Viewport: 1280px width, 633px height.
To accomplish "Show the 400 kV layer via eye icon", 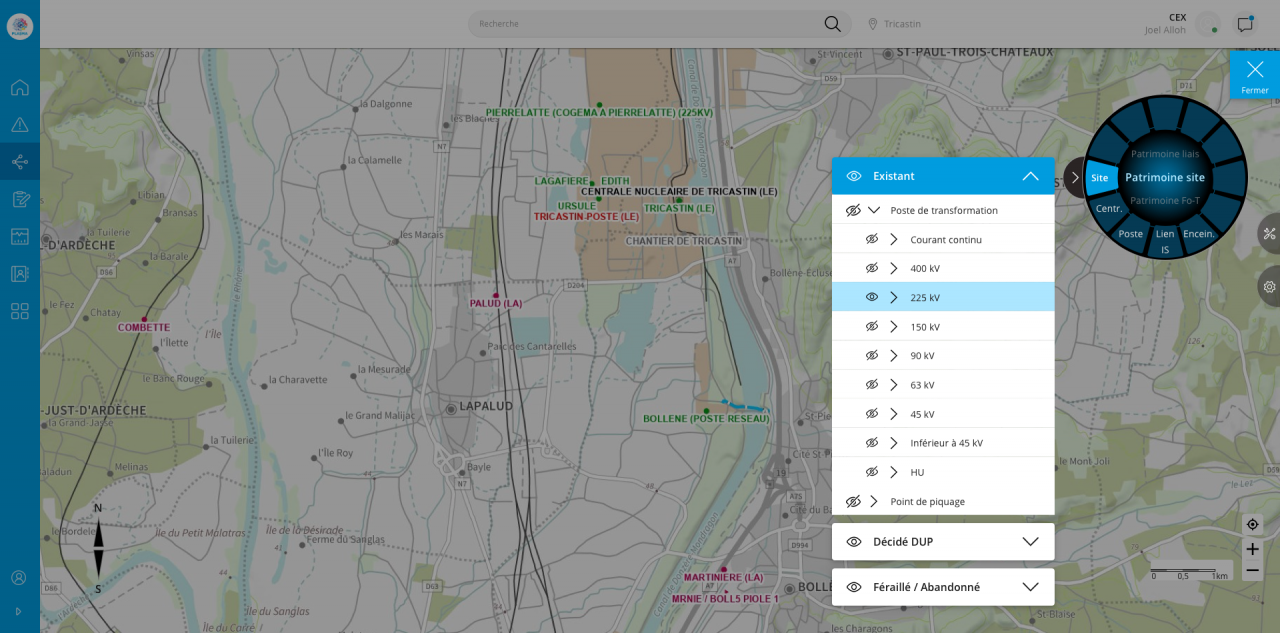I will pyautogui.click(x=871, y=268).
